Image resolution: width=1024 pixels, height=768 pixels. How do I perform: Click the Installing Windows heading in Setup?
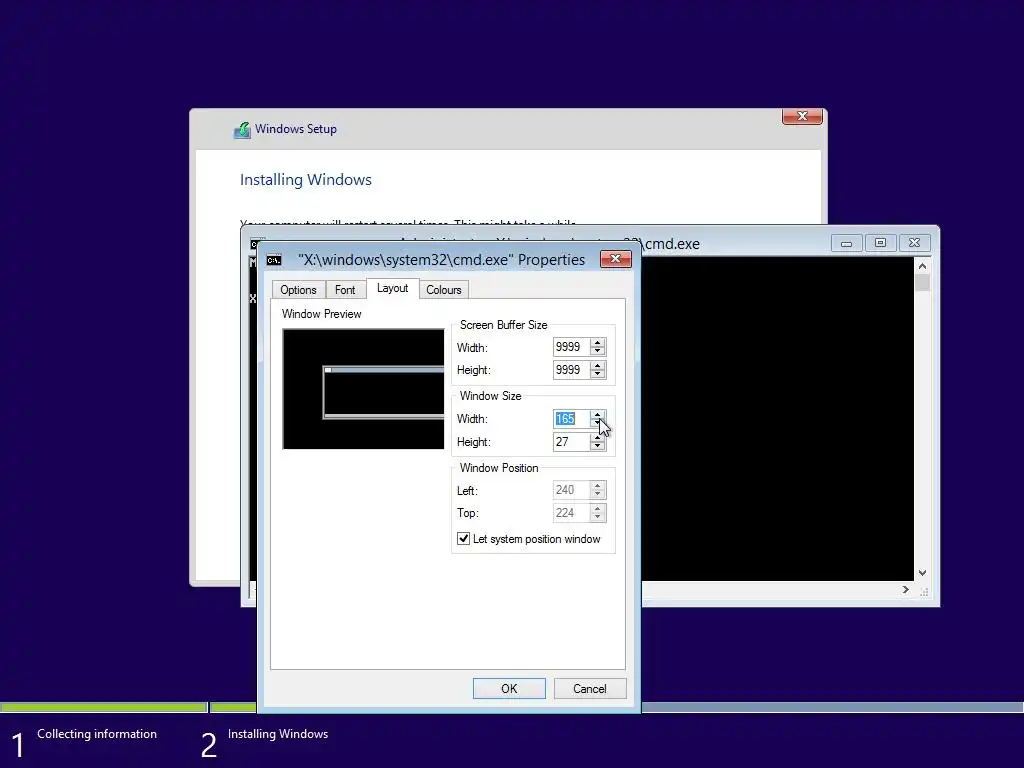306,180
